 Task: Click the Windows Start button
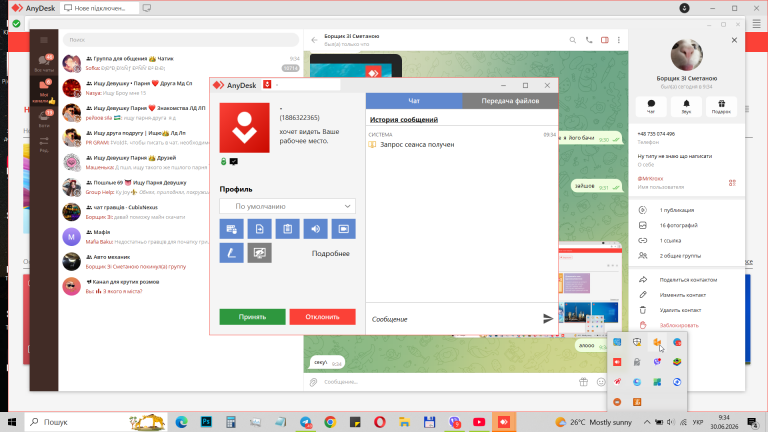pyautogui.click(x=12, y=422)
